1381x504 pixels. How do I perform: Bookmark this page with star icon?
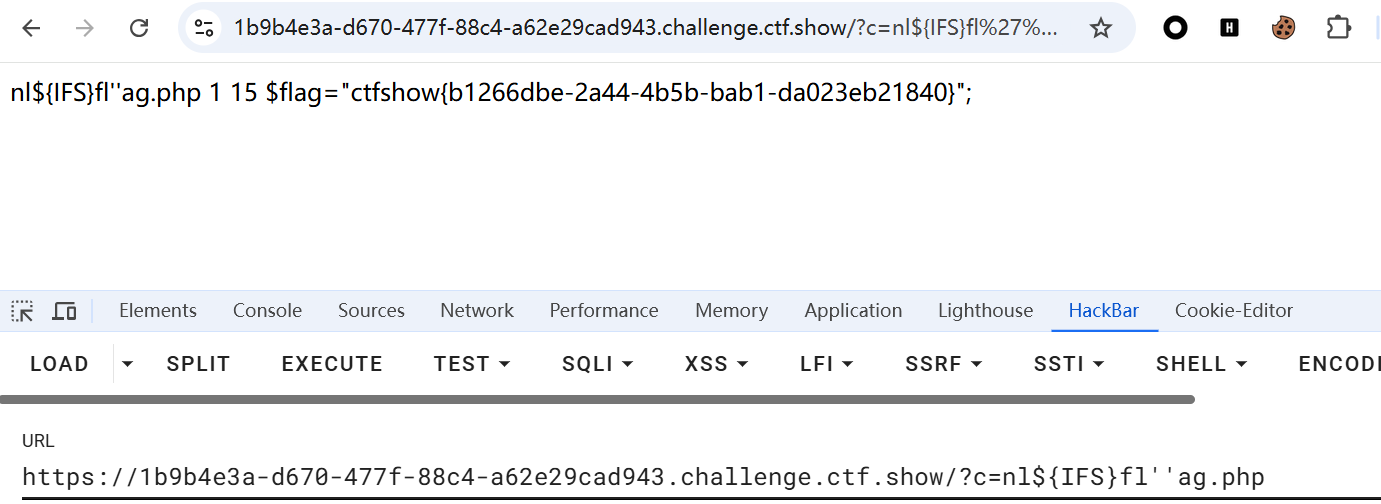pos(1101,28)
